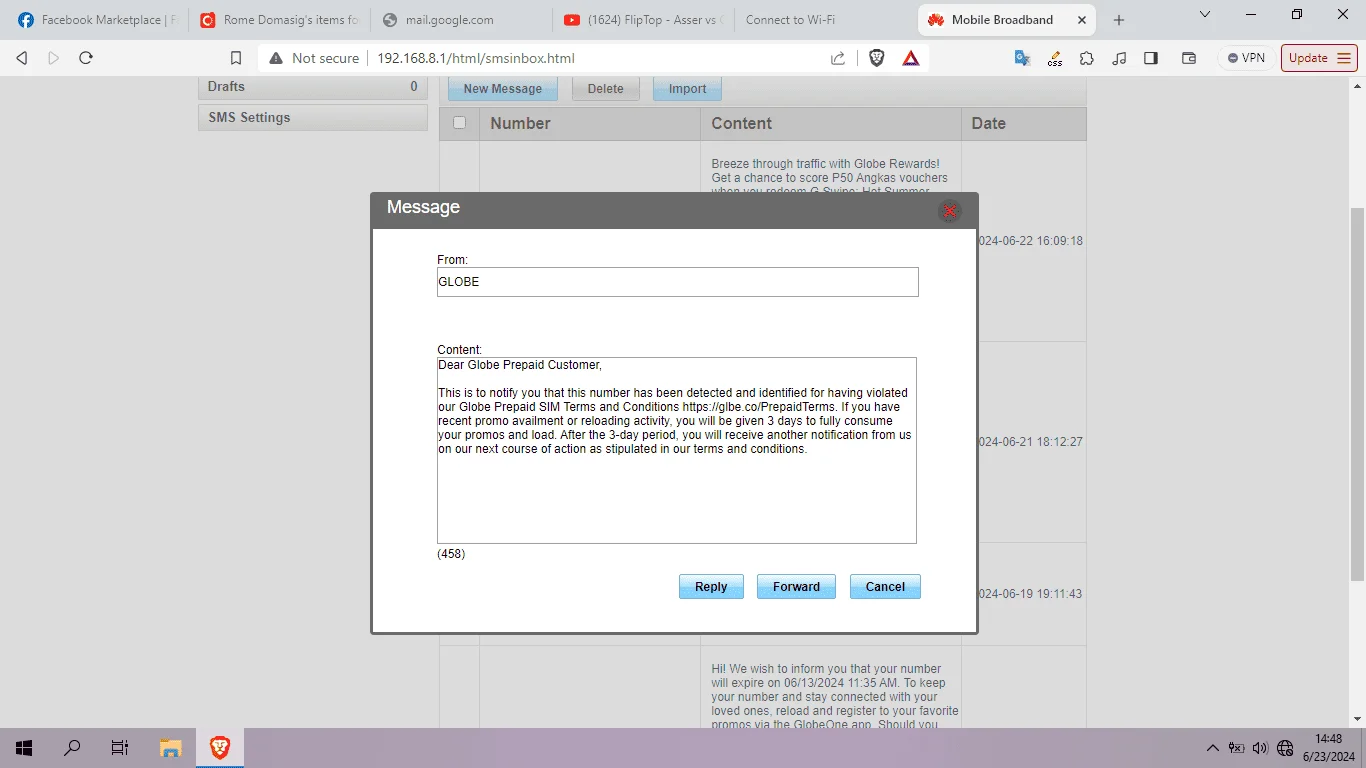Click the Delete button above the table
The image size is (1366, 768).
606,89
